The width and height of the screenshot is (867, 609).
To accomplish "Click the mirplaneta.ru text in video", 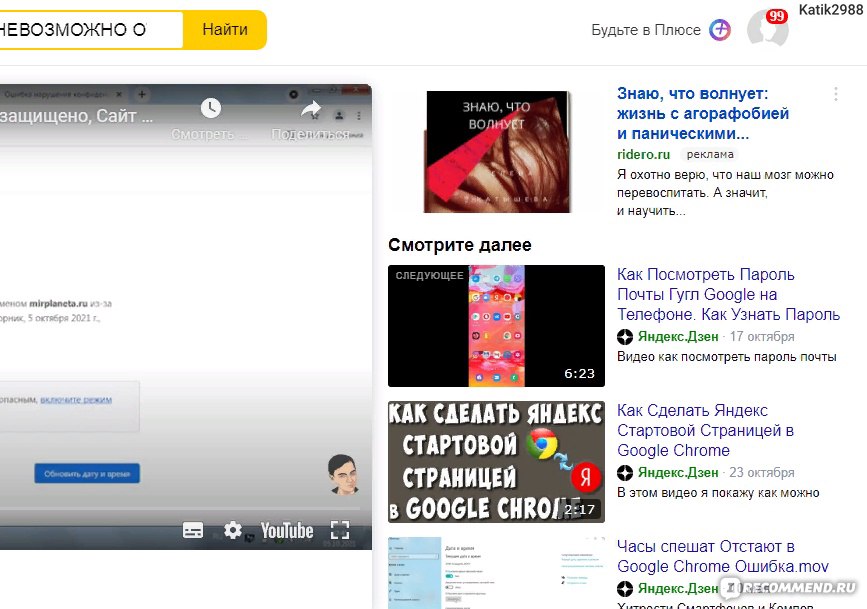I will tap(58, 303).
